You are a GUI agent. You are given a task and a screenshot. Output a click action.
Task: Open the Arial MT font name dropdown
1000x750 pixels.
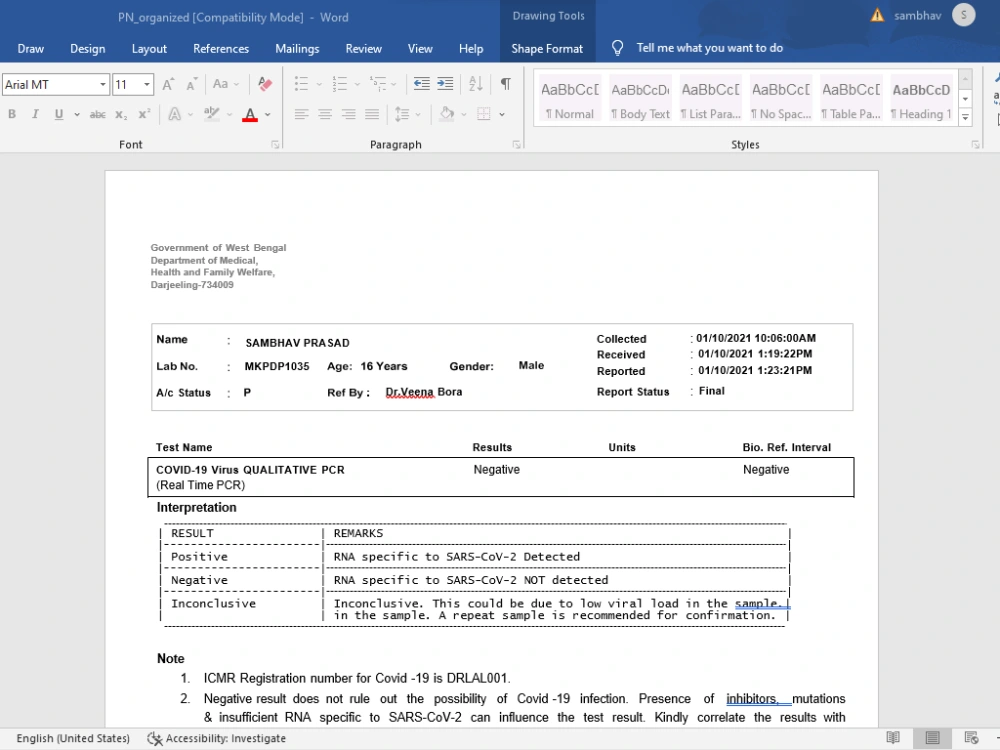[x=103, y=84]
